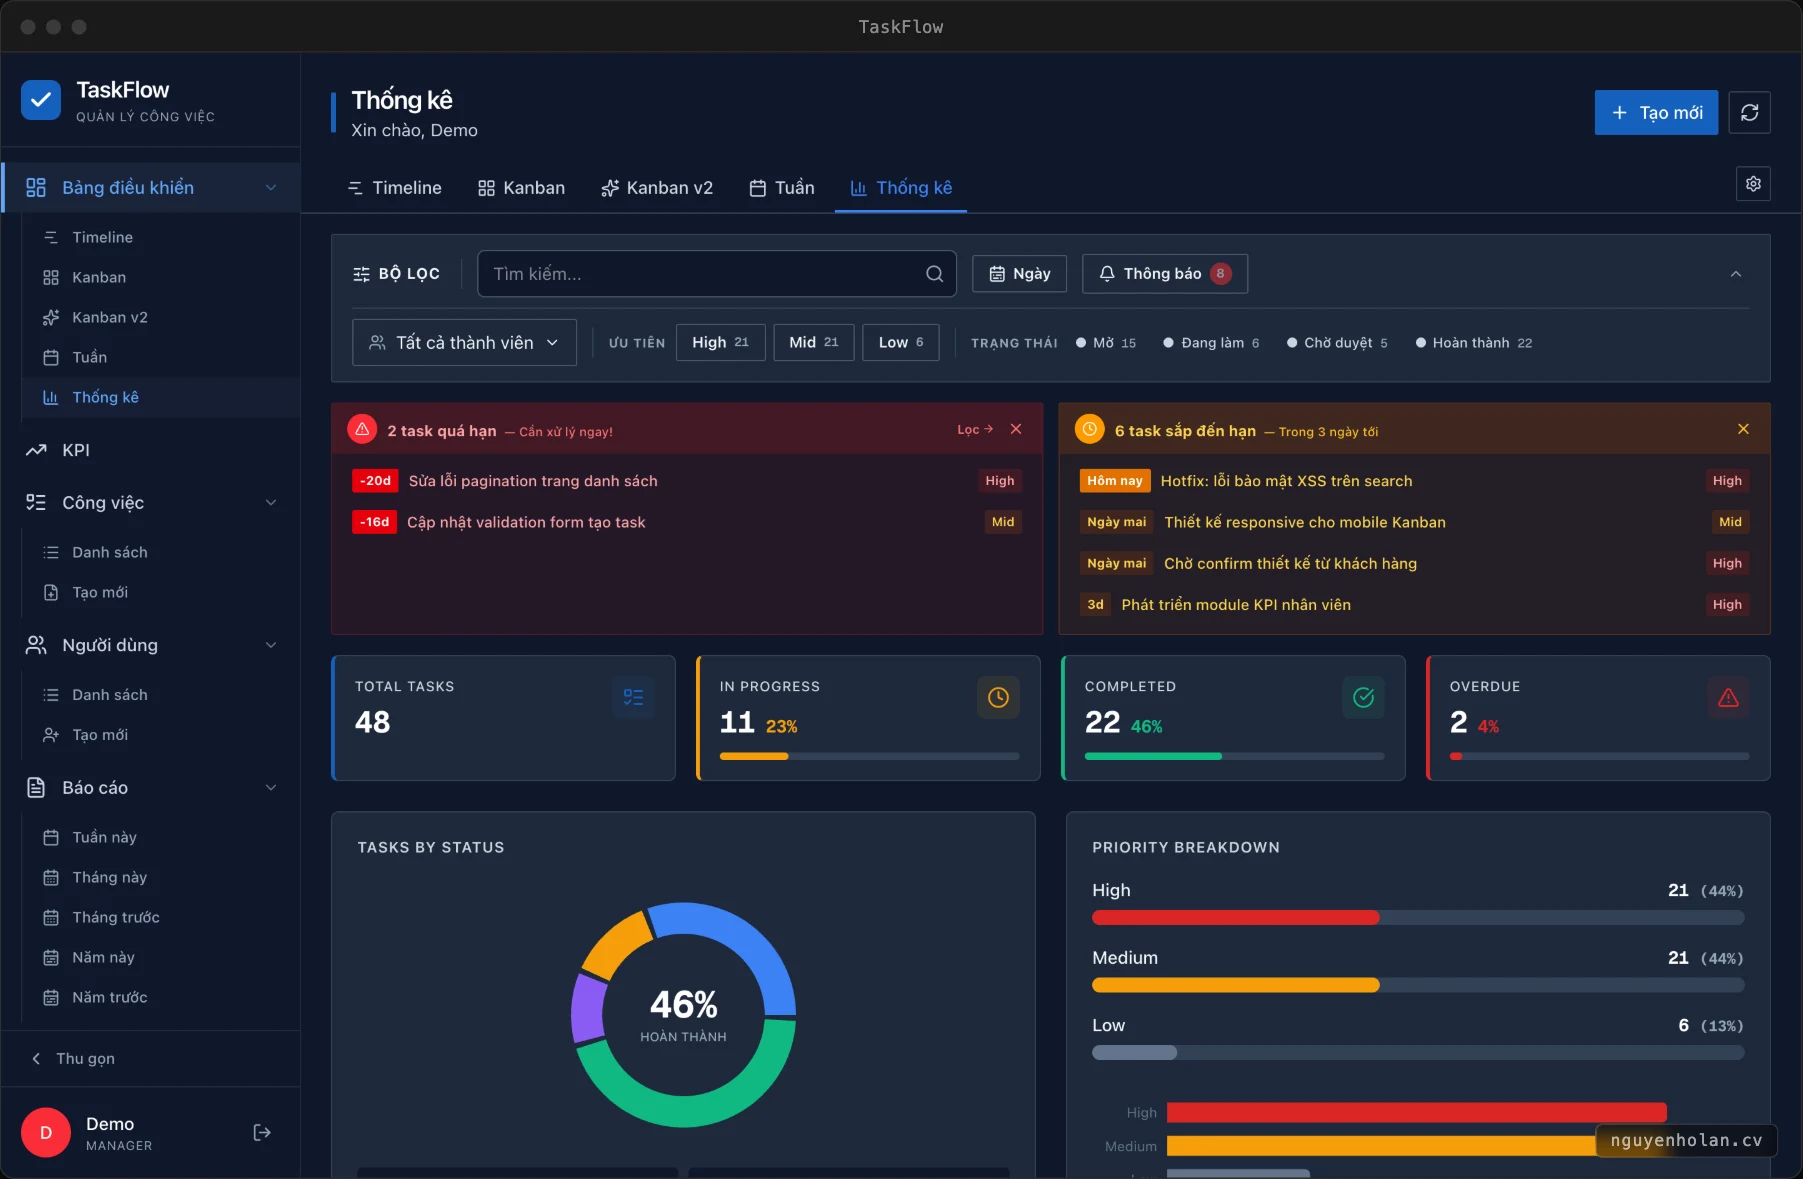The height and width of the screenshot is (1179, 1803).
Task: Toggle the Hoàn thành status filter
Action: pos(1473,343)
